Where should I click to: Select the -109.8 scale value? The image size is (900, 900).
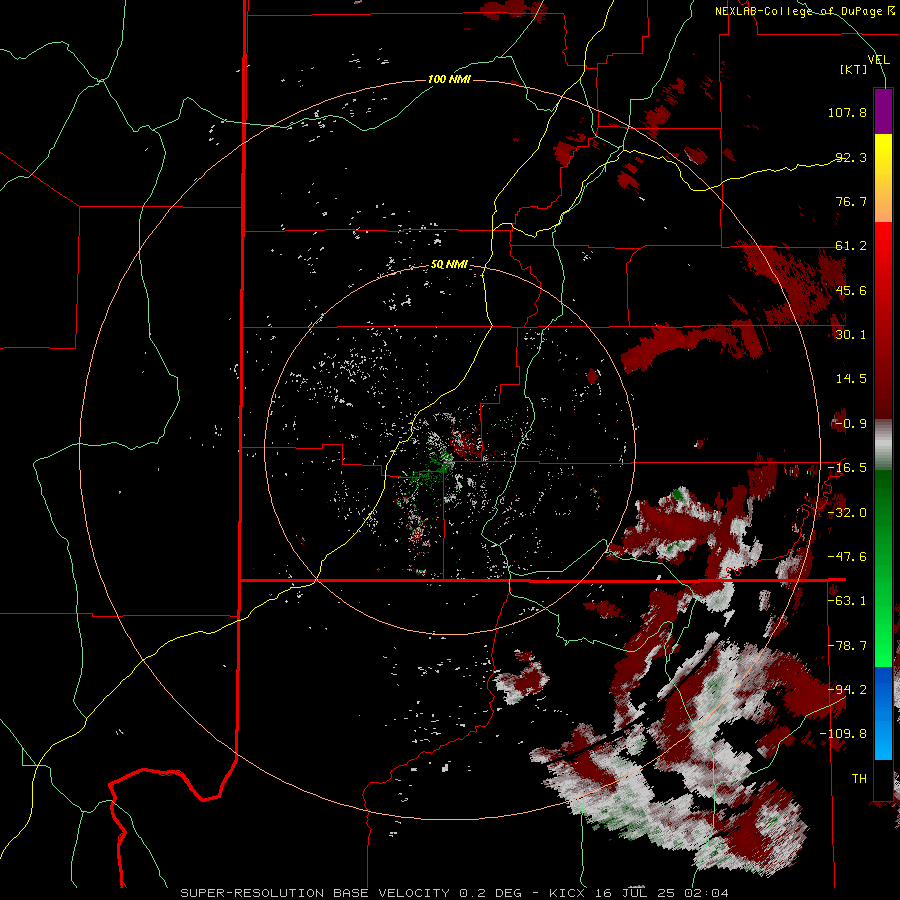pyautogui.click(x=843, y=734)
